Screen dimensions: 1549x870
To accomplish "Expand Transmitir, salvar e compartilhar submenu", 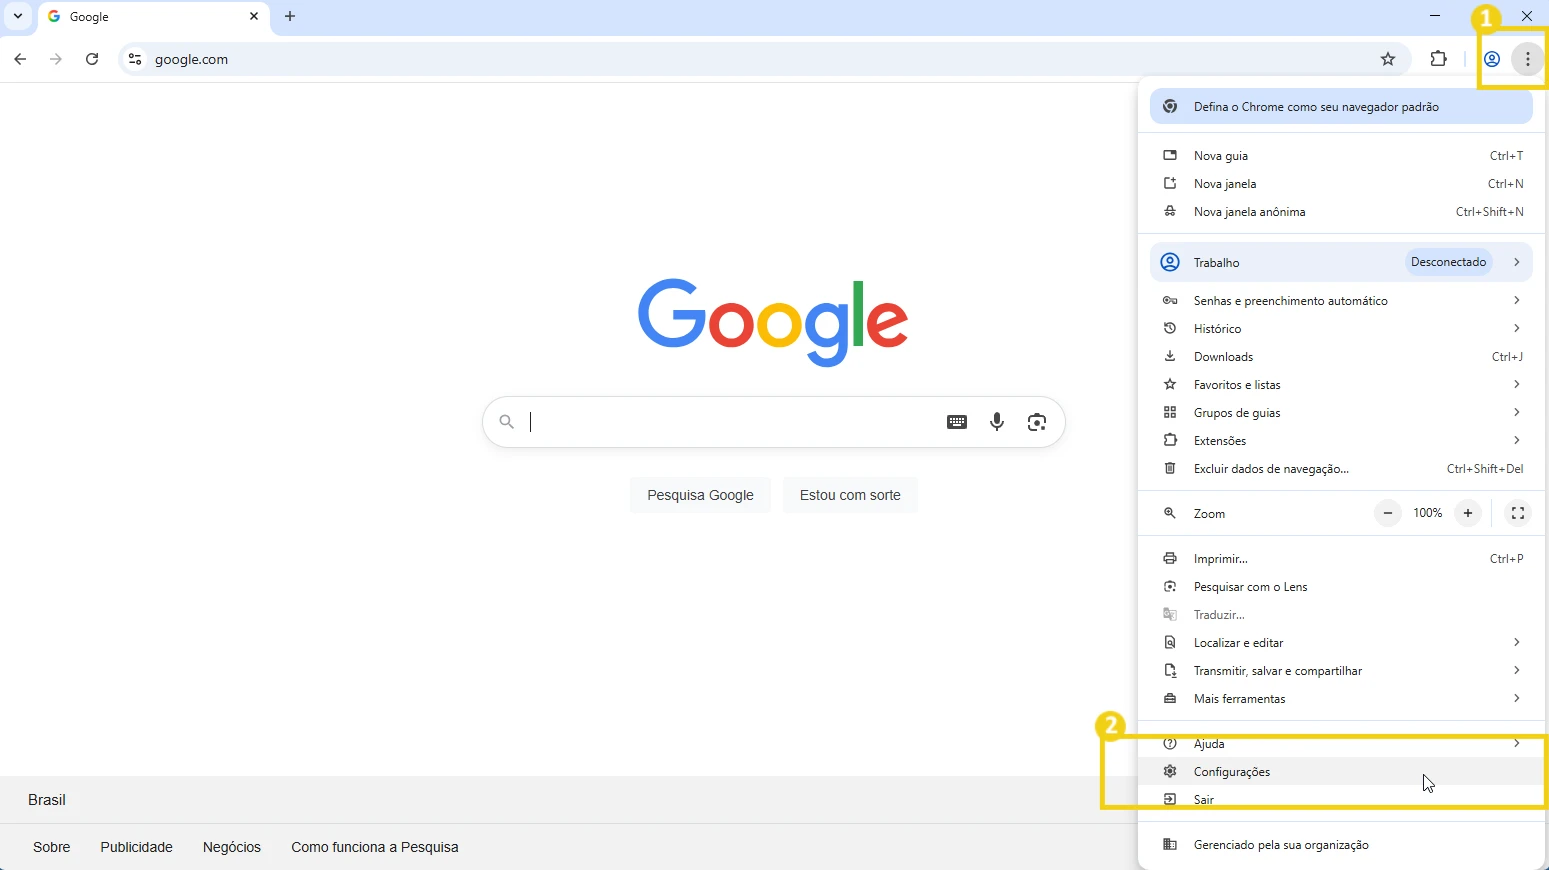I will [x=1341, y=671].
